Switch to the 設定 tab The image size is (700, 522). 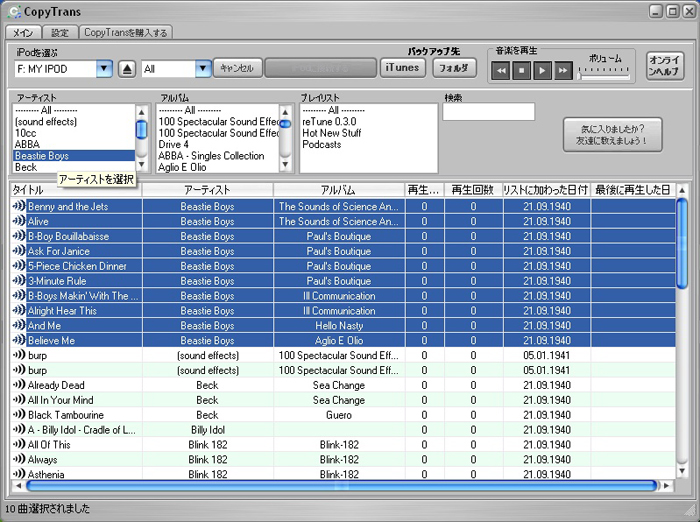coord(59,33)
